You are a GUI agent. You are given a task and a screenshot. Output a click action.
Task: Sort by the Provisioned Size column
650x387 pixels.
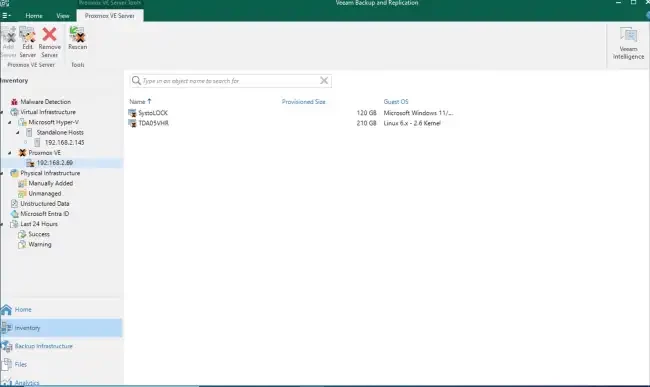point(303,102)
